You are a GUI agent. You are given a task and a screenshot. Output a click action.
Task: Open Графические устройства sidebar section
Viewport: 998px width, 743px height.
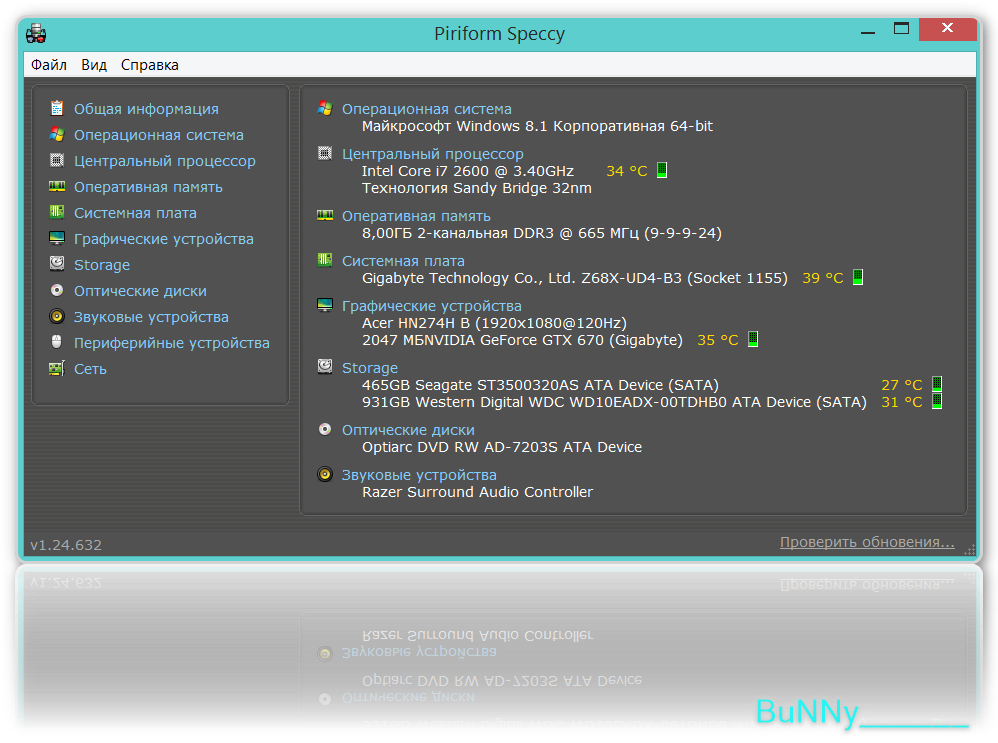[164, 239]
